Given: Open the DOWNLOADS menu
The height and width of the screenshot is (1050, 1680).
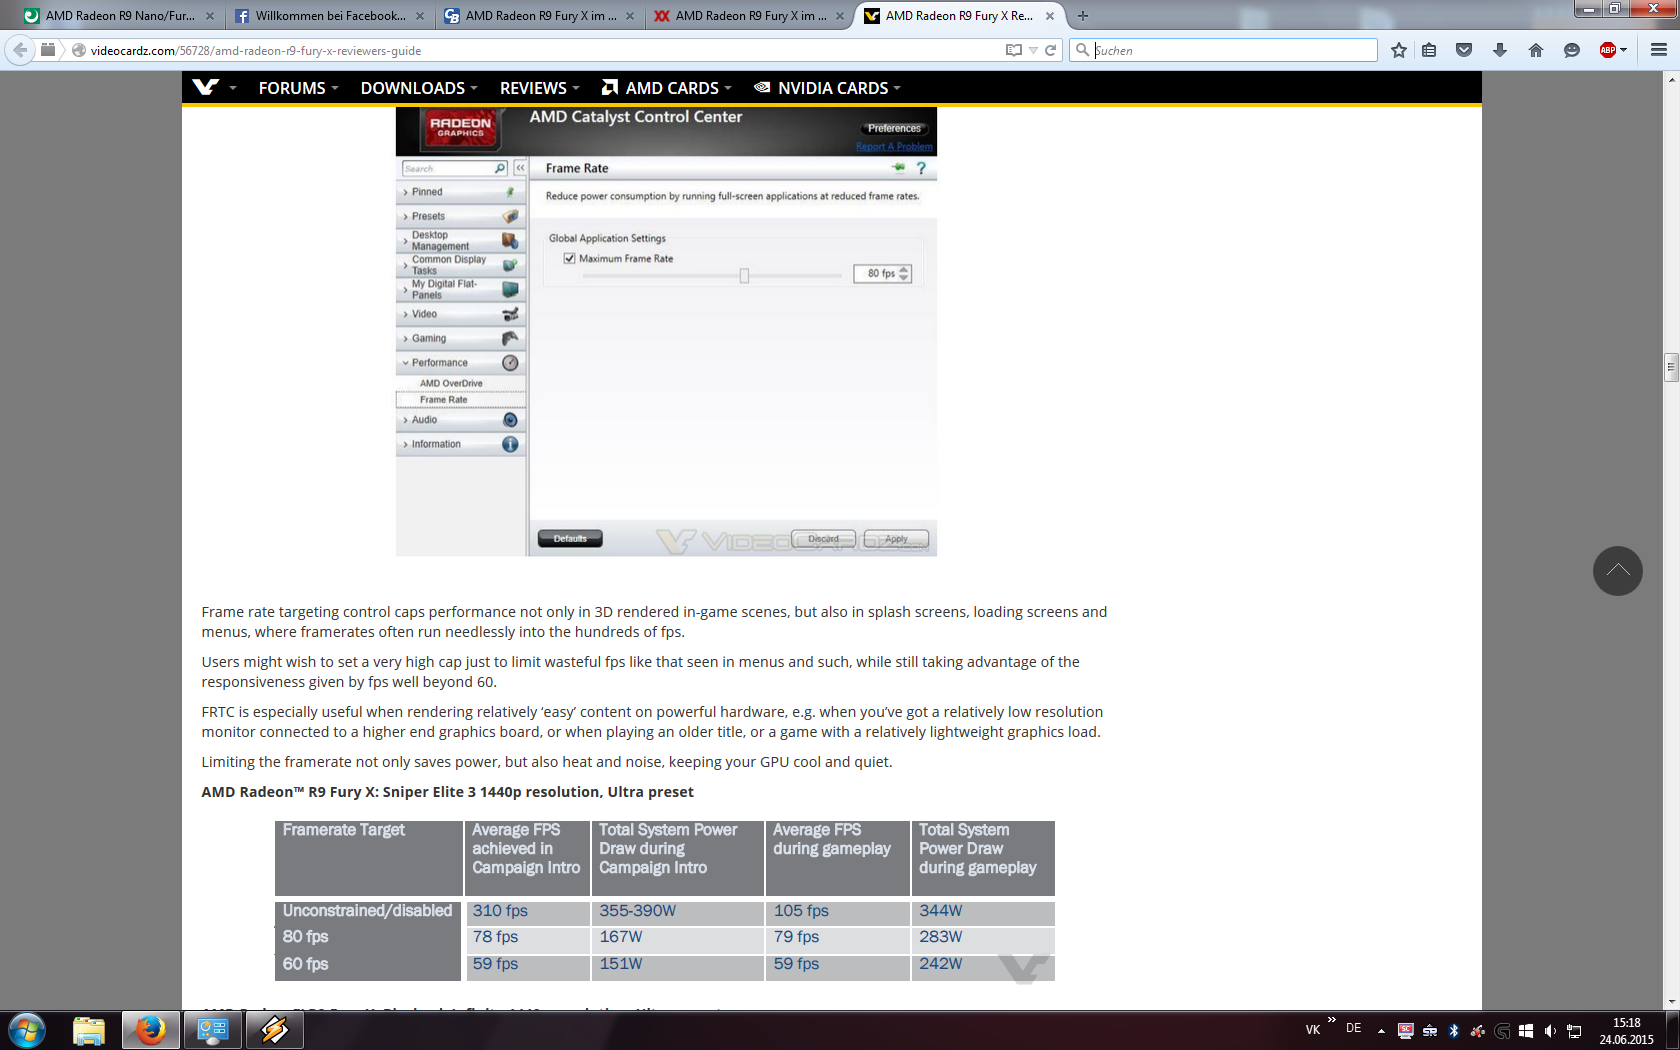Looking at the screenshot, I should pyautogui.click(x=419, y=88).
